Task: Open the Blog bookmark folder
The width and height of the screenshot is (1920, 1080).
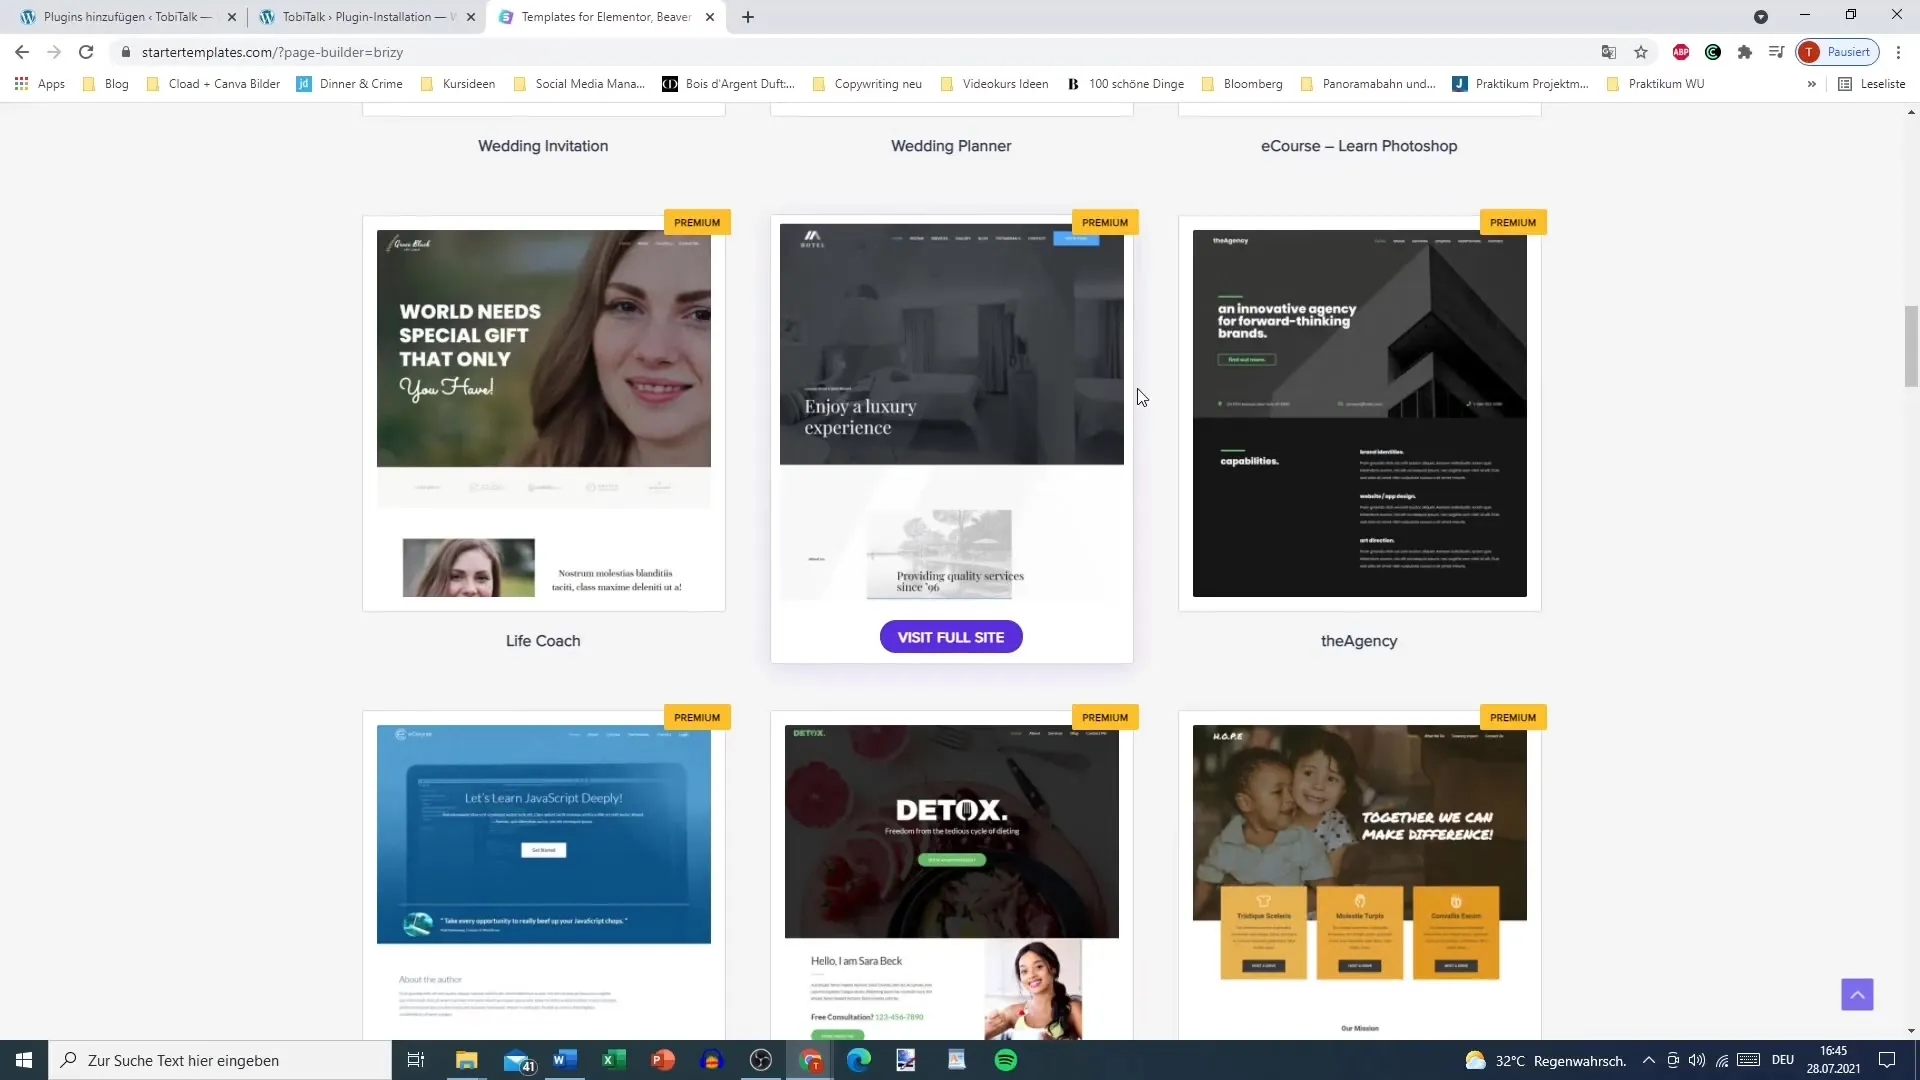Action: coord(106,84)
